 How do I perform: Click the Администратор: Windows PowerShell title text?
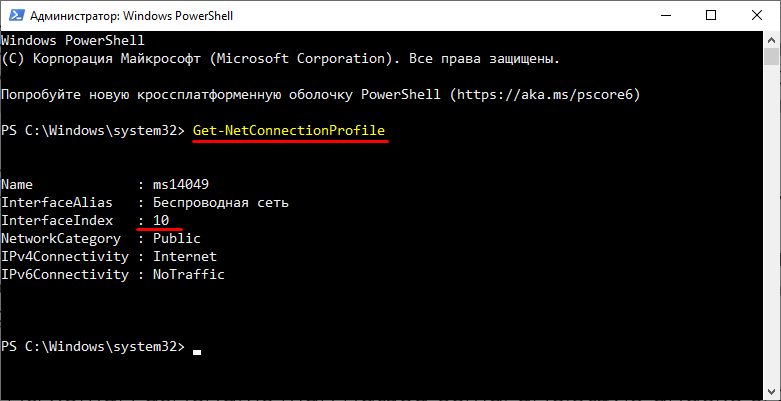[131, 16]
